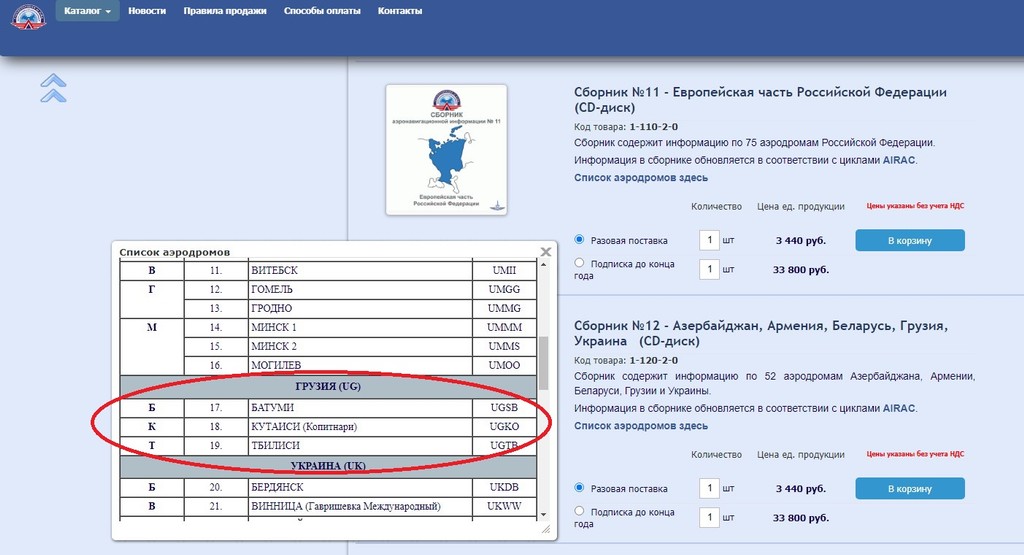Open Список аэродромов здесь link for Сборник №12
1024x555 pixels.
pos(641,426)
